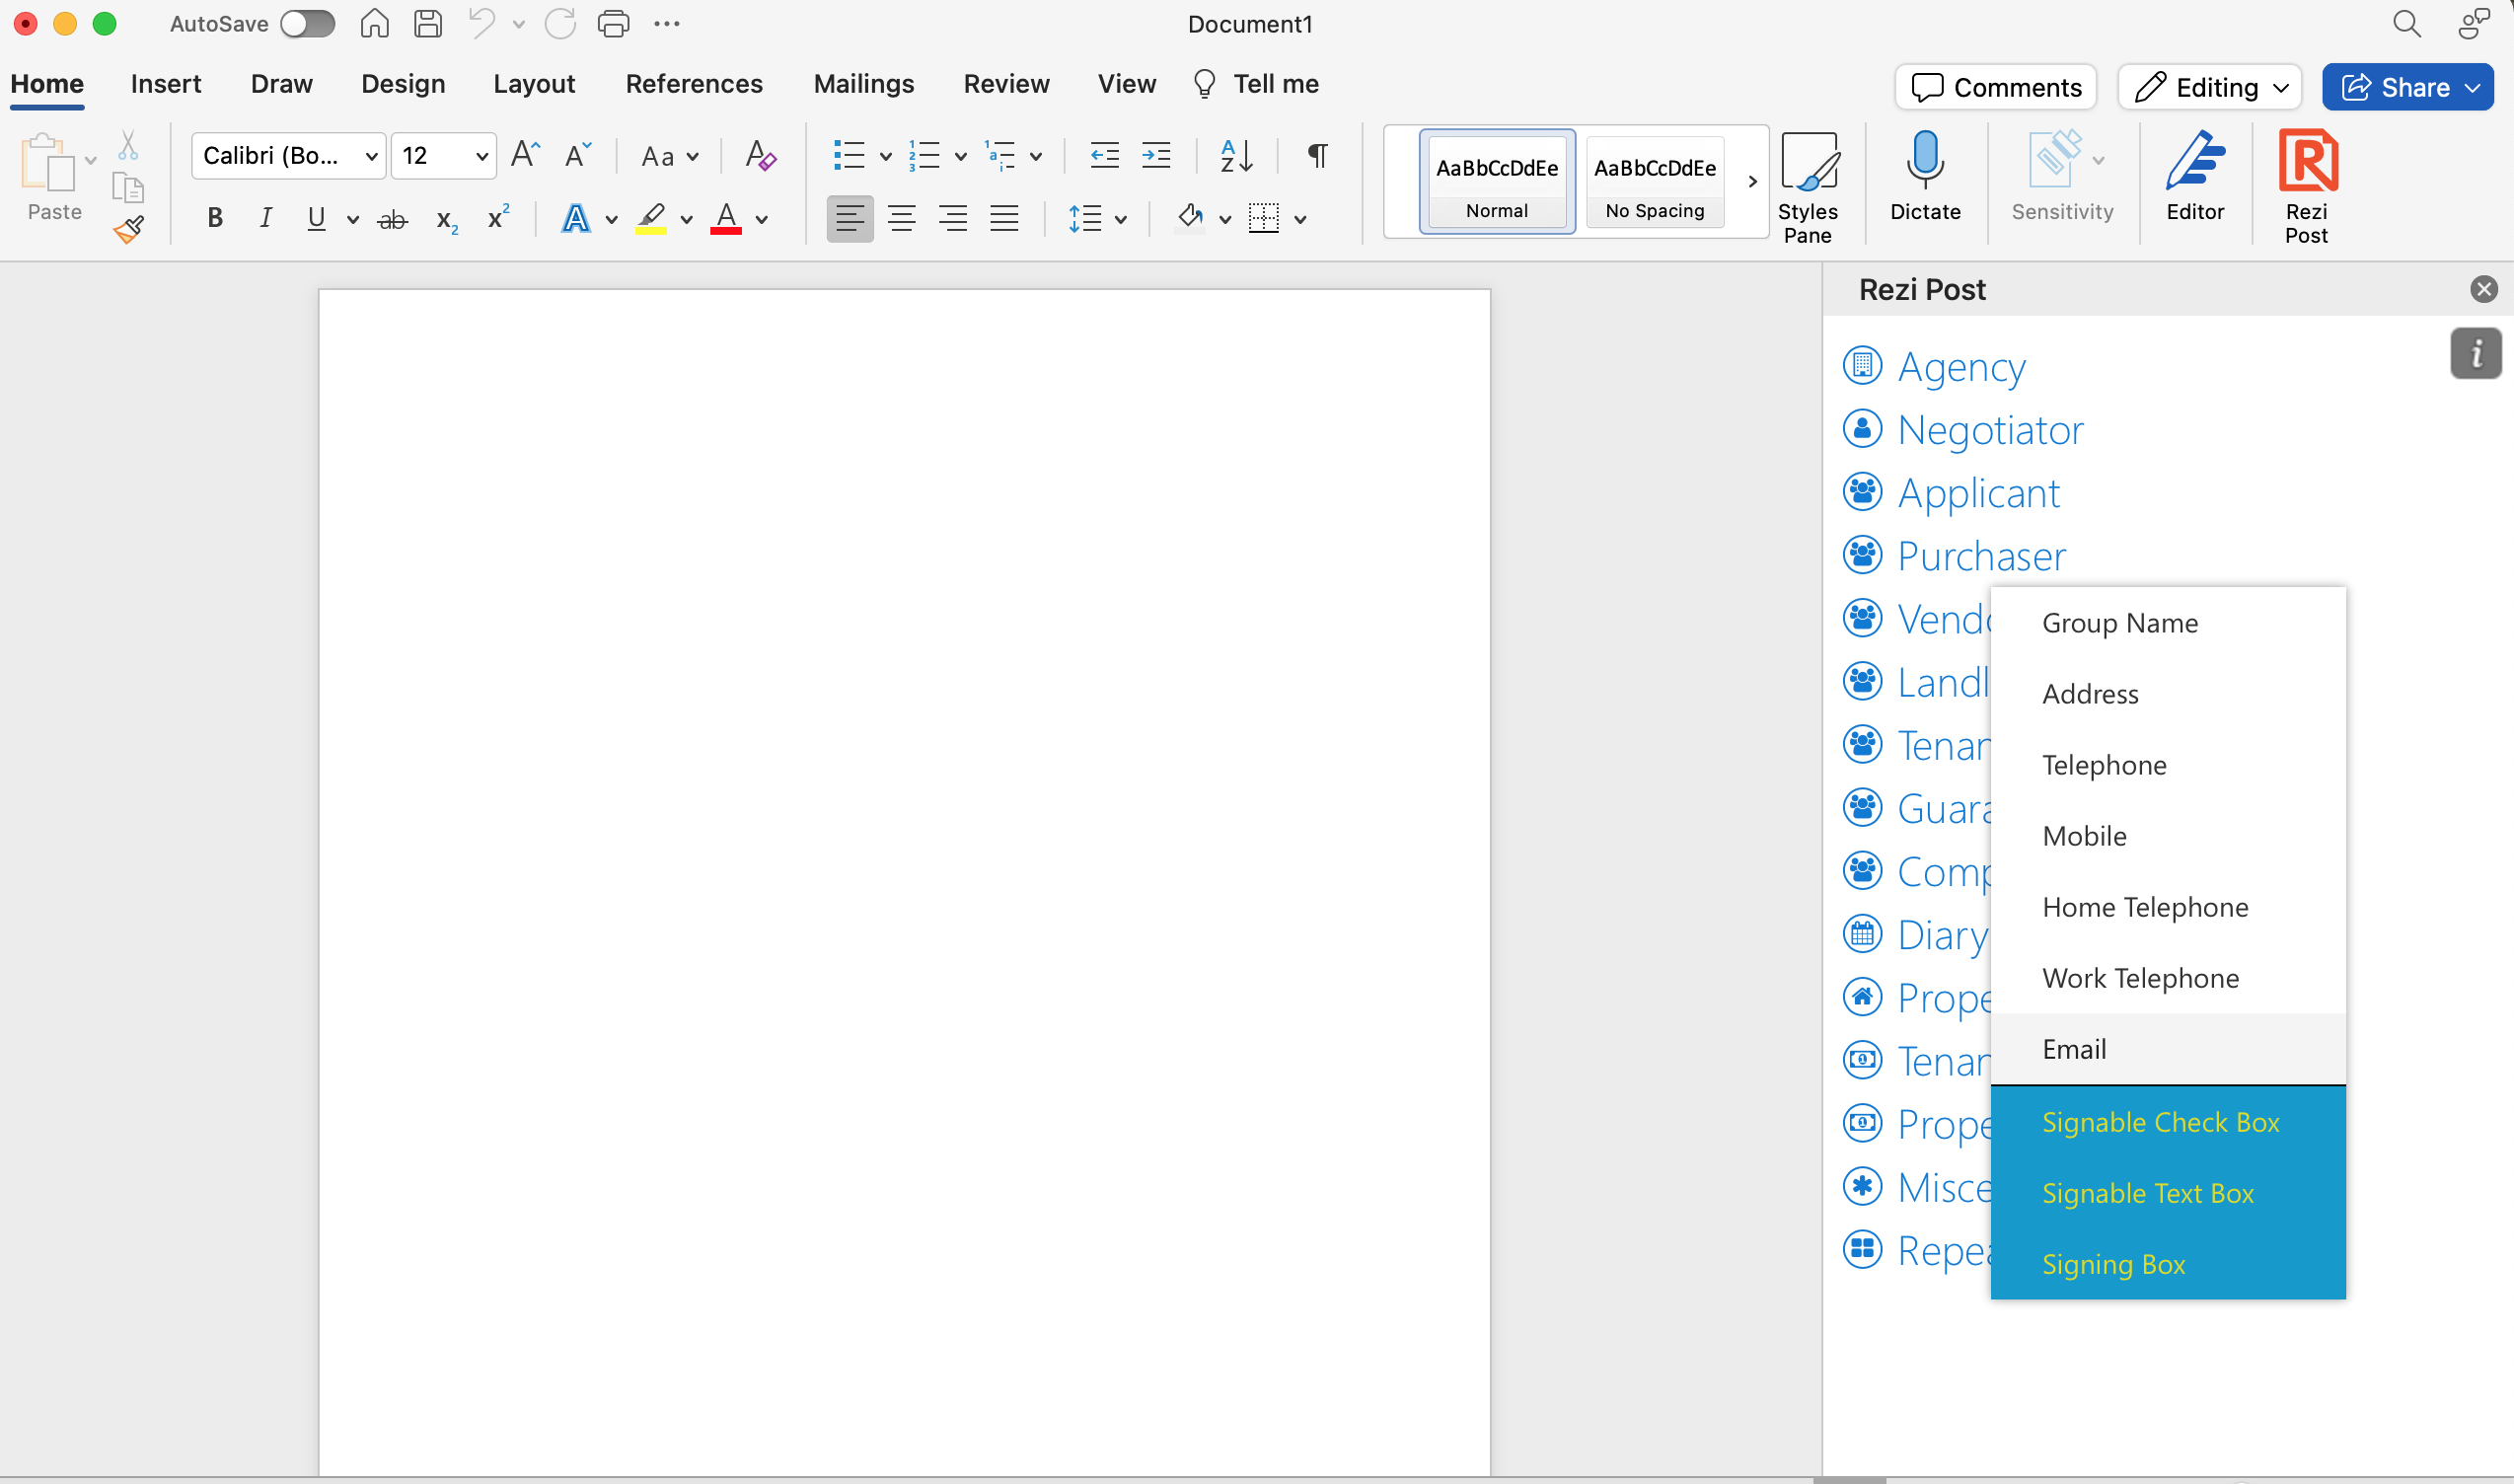
Task: Toggle Italic formatting
Action: [x=265, y=218]
